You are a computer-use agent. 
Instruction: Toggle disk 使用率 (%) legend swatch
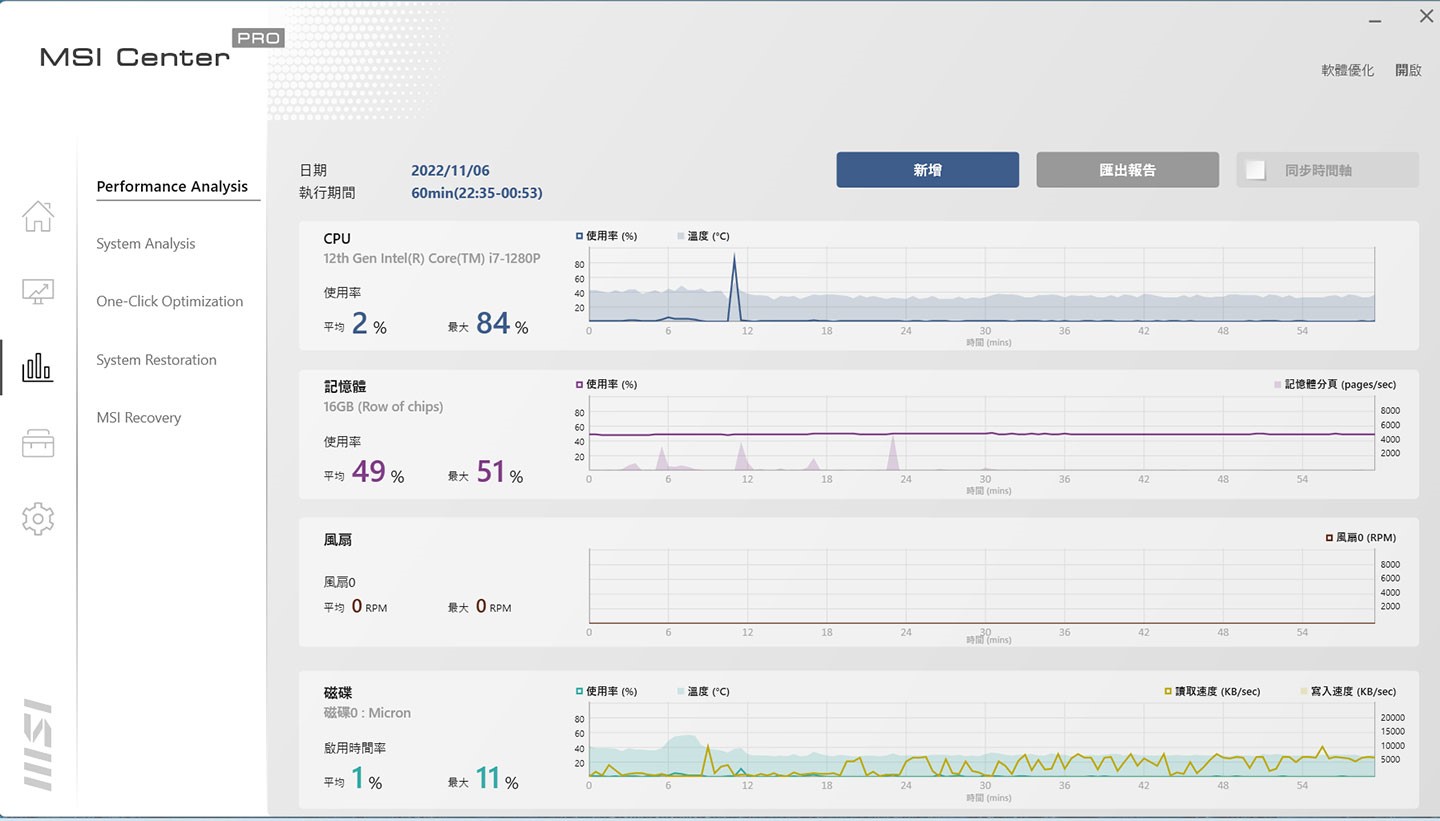pyautogui.click(x=579, y=691)
